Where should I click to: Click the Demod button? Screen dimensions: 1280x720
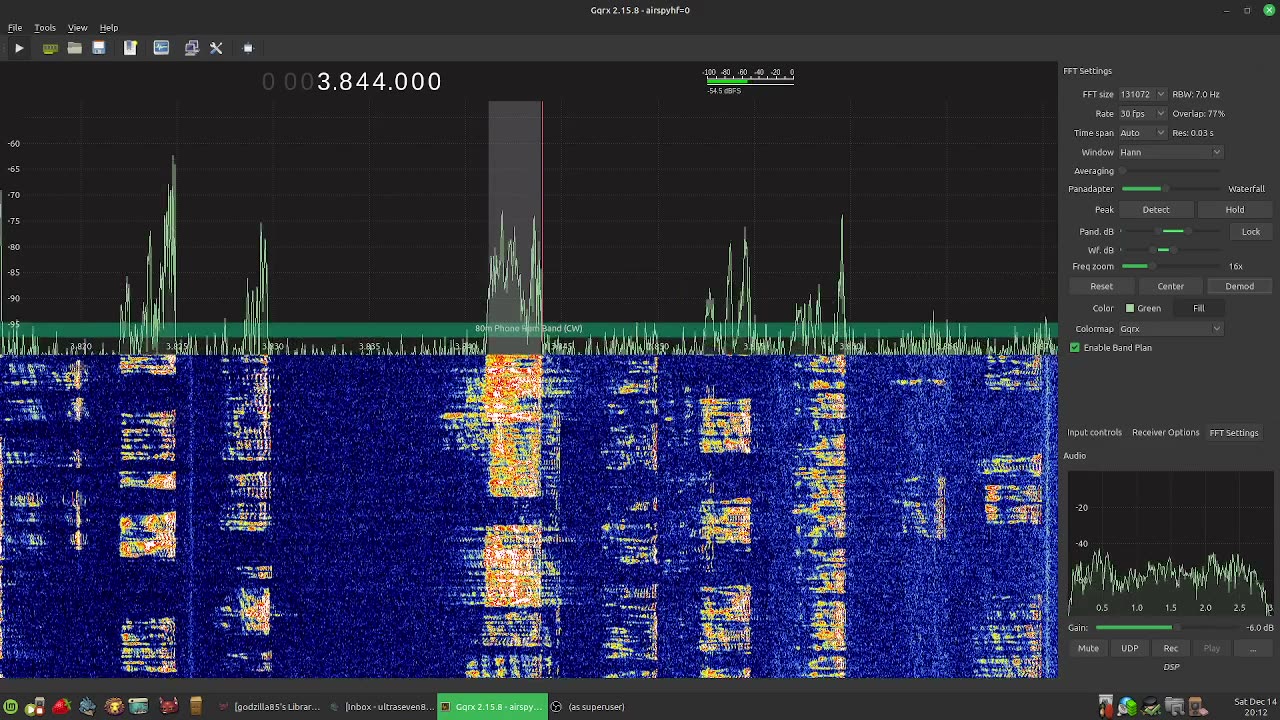click(1239, 287)
